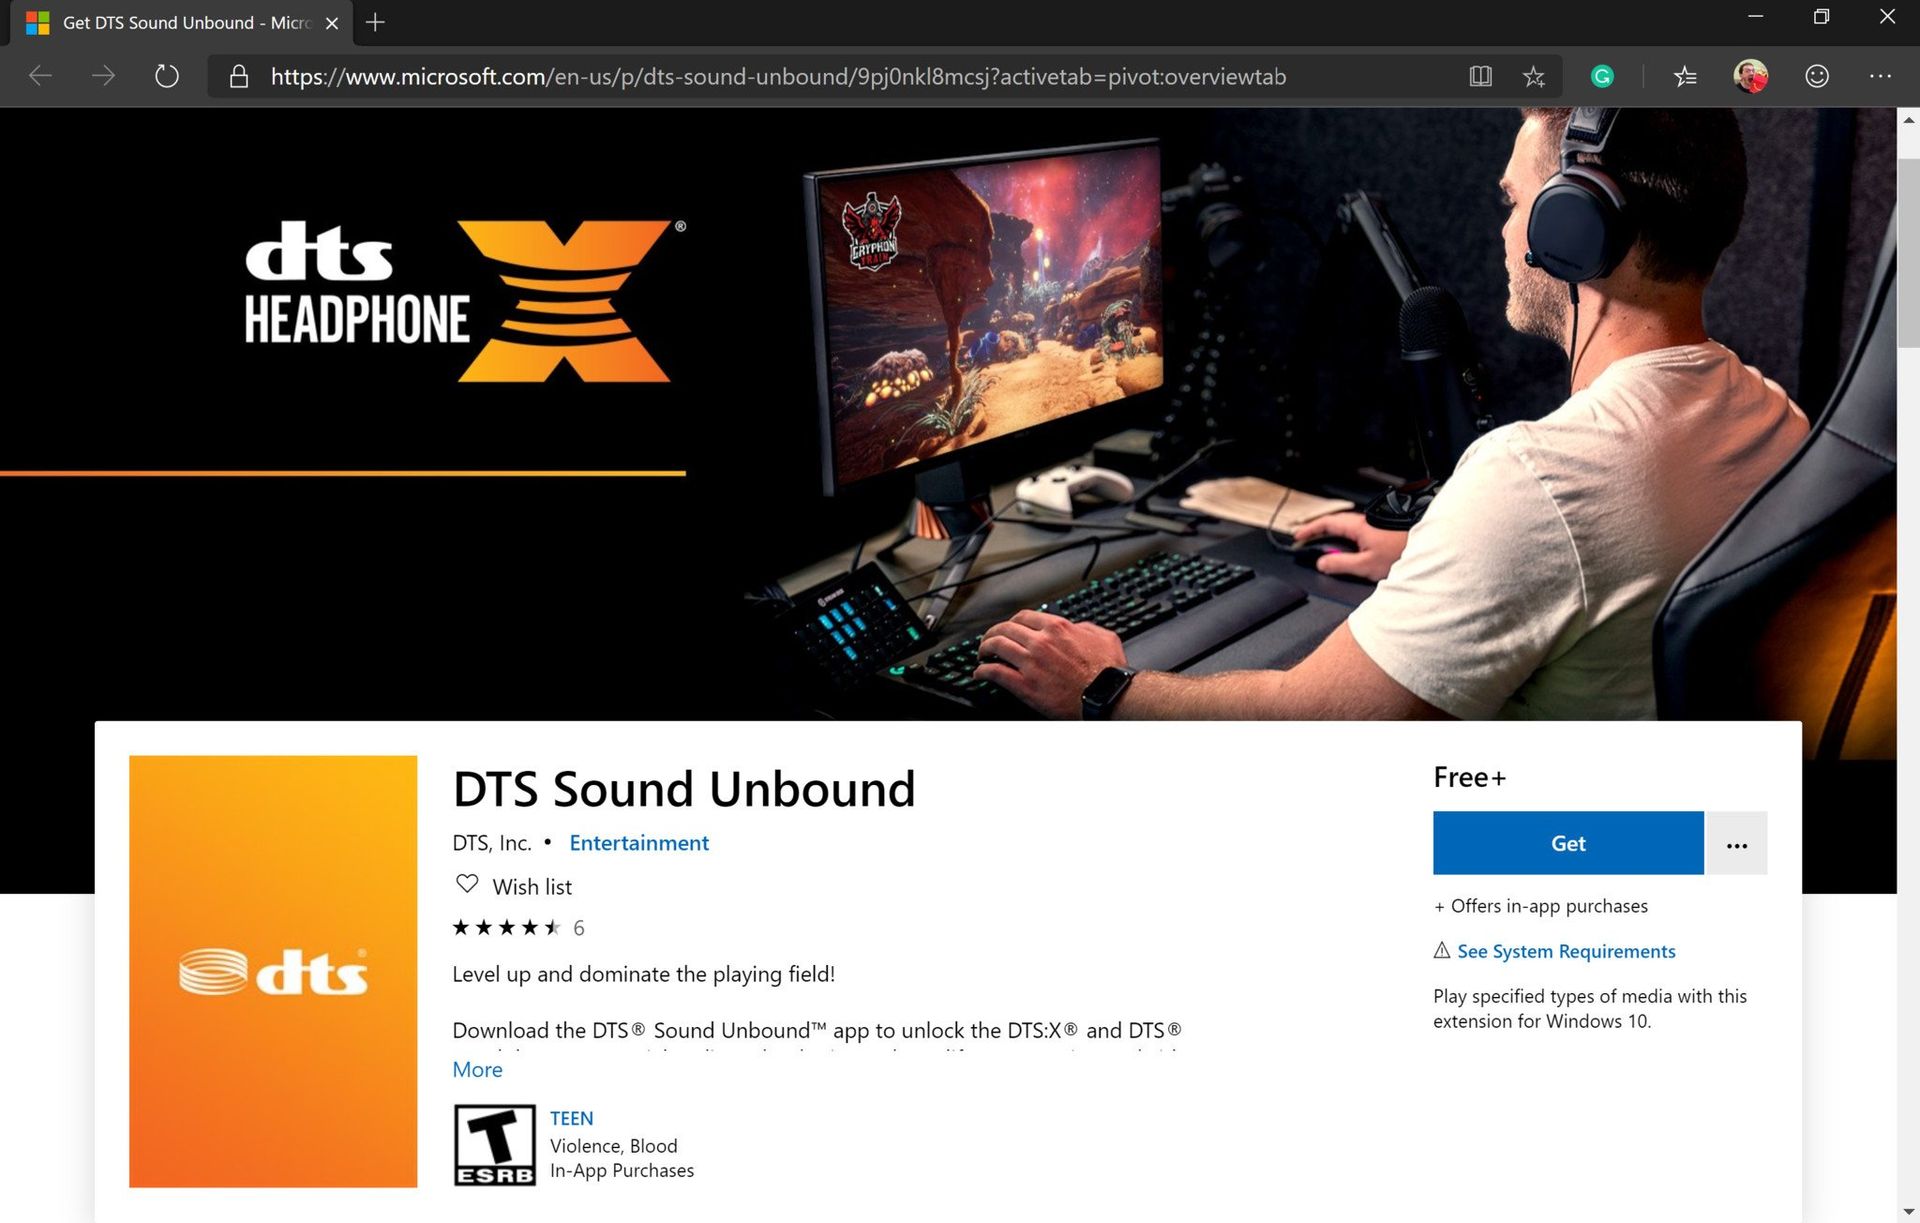Open the Entertainment category link

tap(639, 843)
